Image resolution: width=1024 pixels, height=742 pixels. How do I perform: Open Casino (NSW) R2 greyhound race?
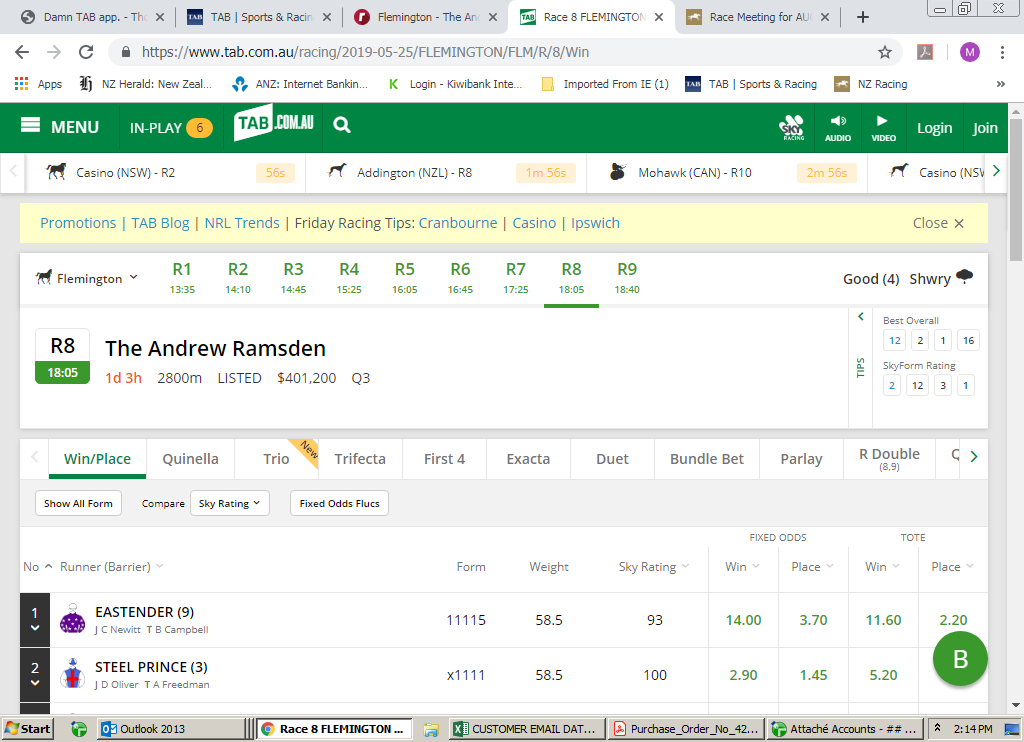point(165,172)
